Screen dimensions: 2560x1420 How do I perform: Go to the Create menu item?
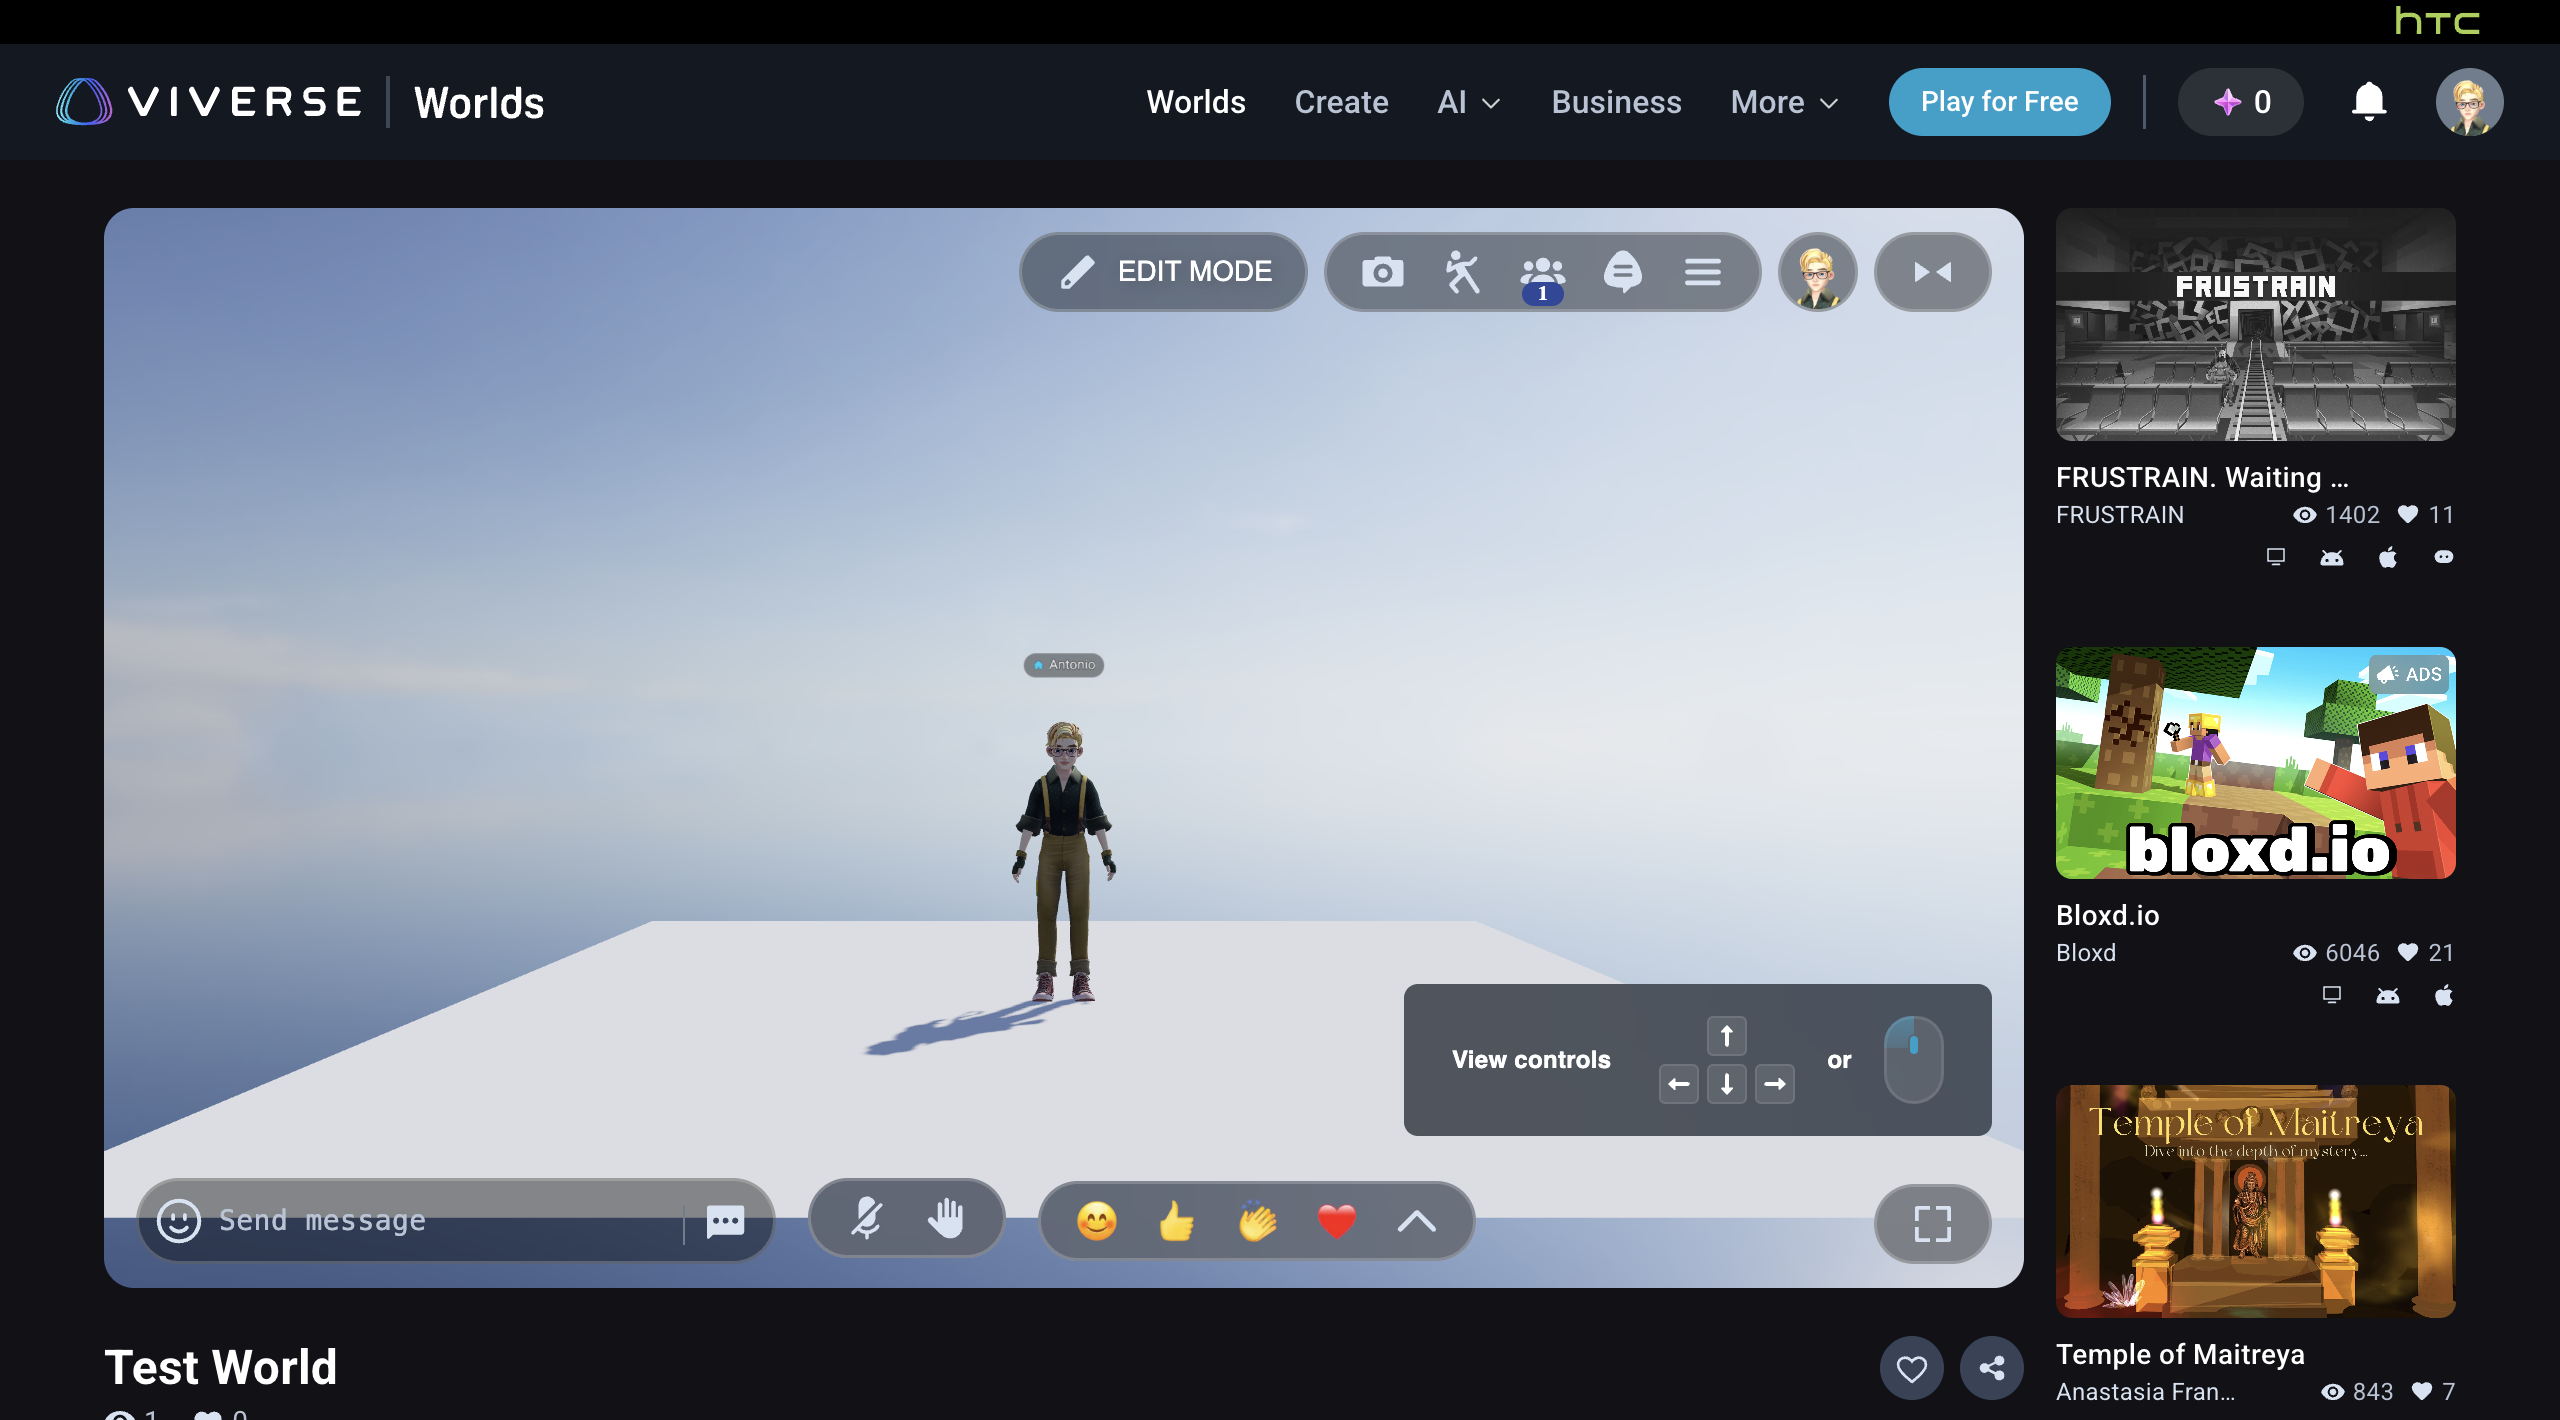[x=1341, y=102]
